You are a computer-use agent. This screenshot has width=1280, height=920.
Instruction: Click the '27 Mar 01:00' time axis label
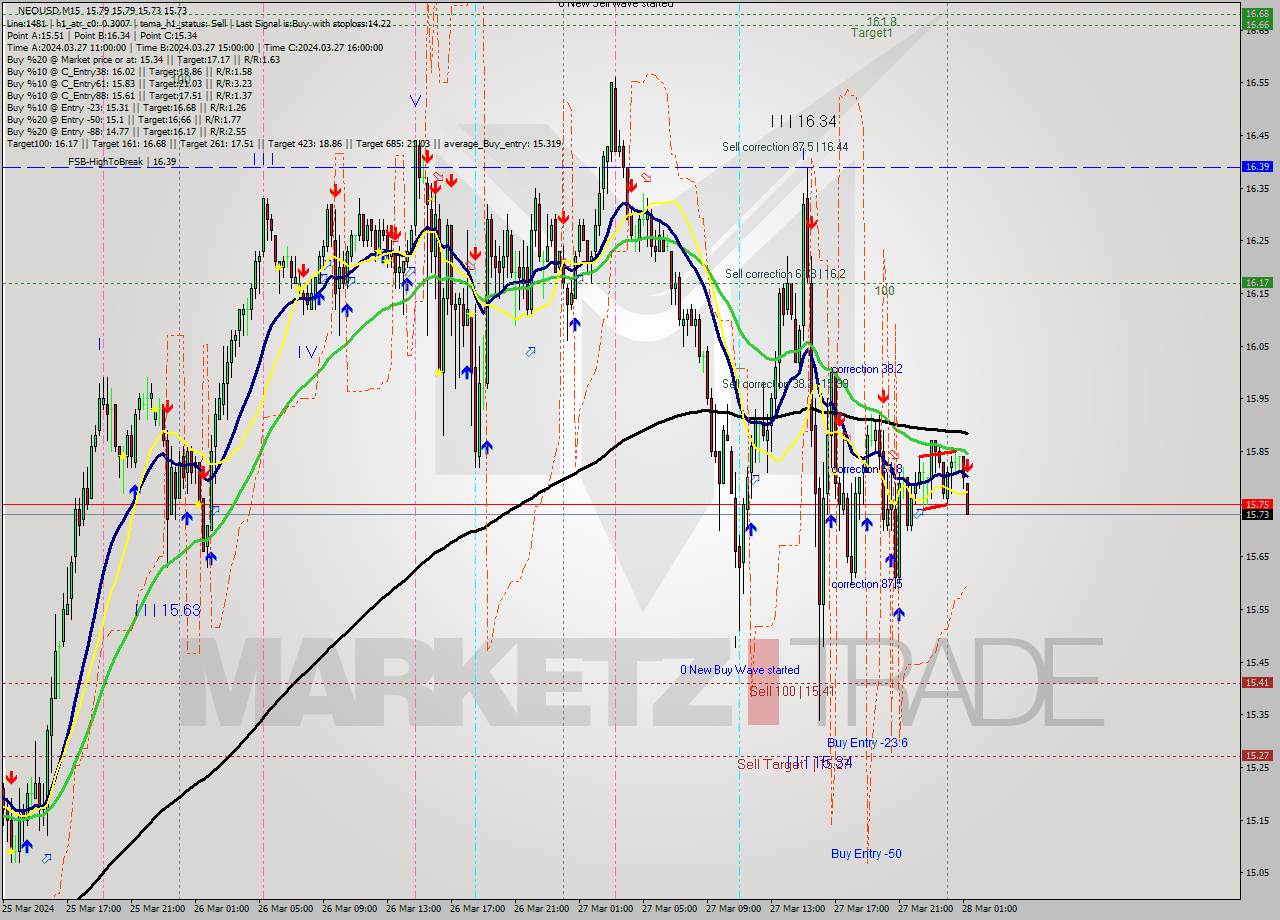pos(606,909)
